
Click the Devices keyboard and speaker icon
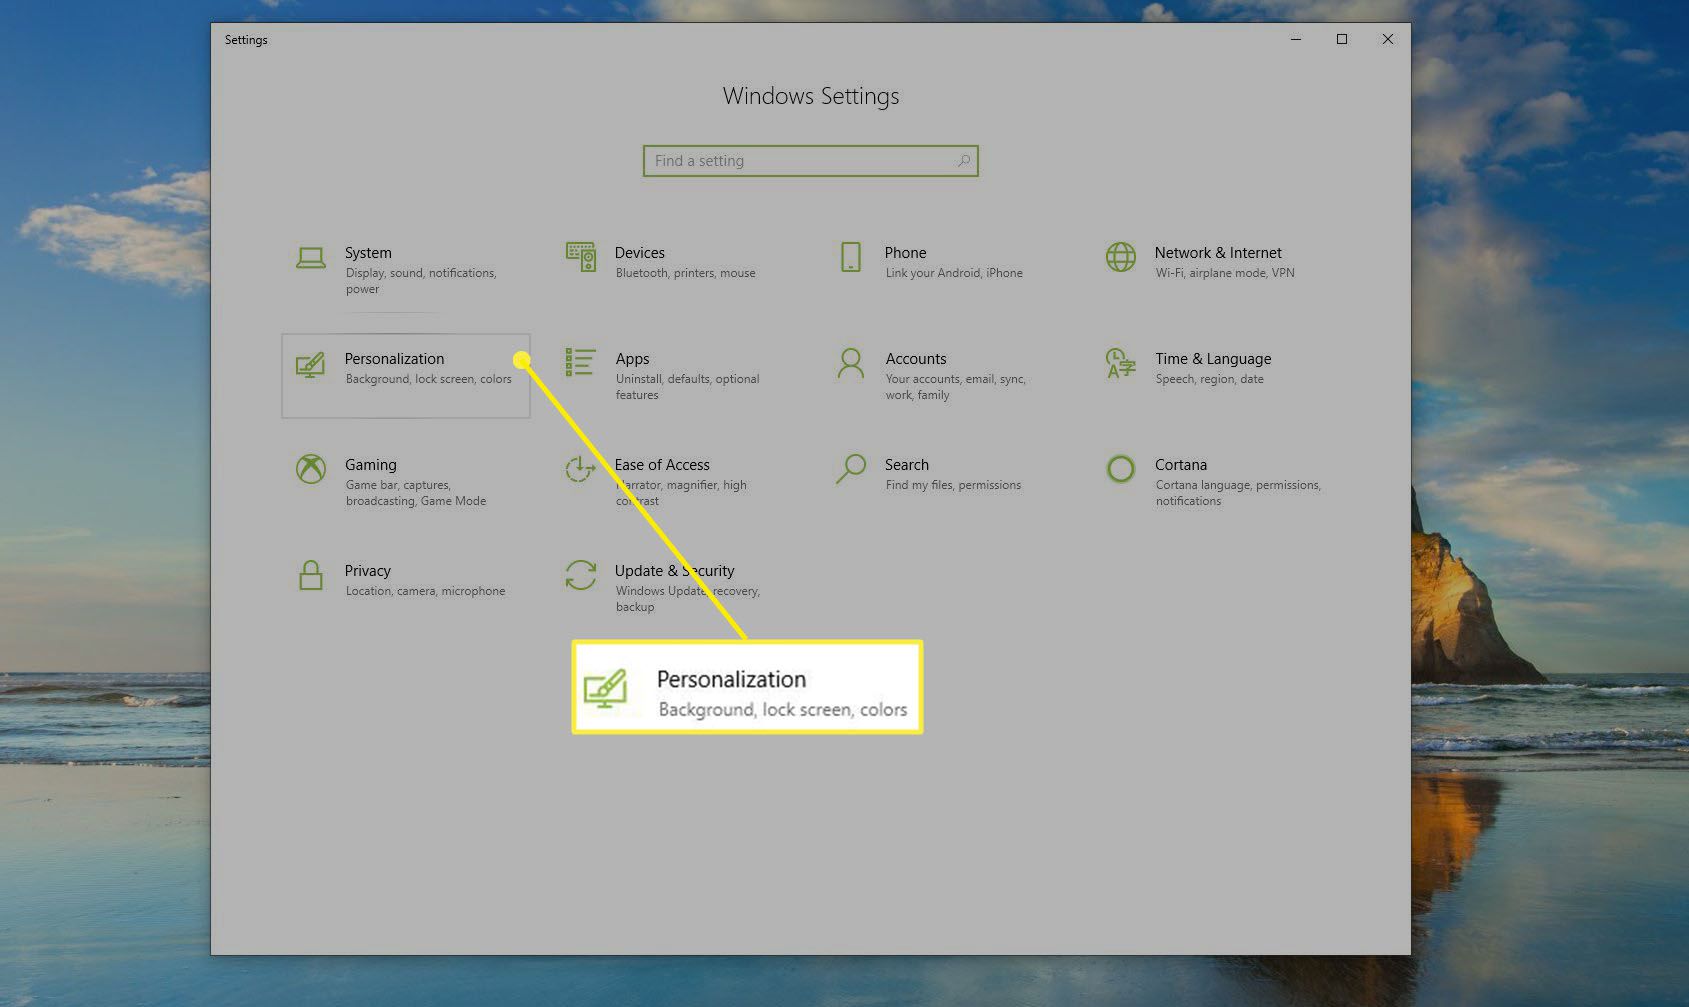tap(581, 257)
